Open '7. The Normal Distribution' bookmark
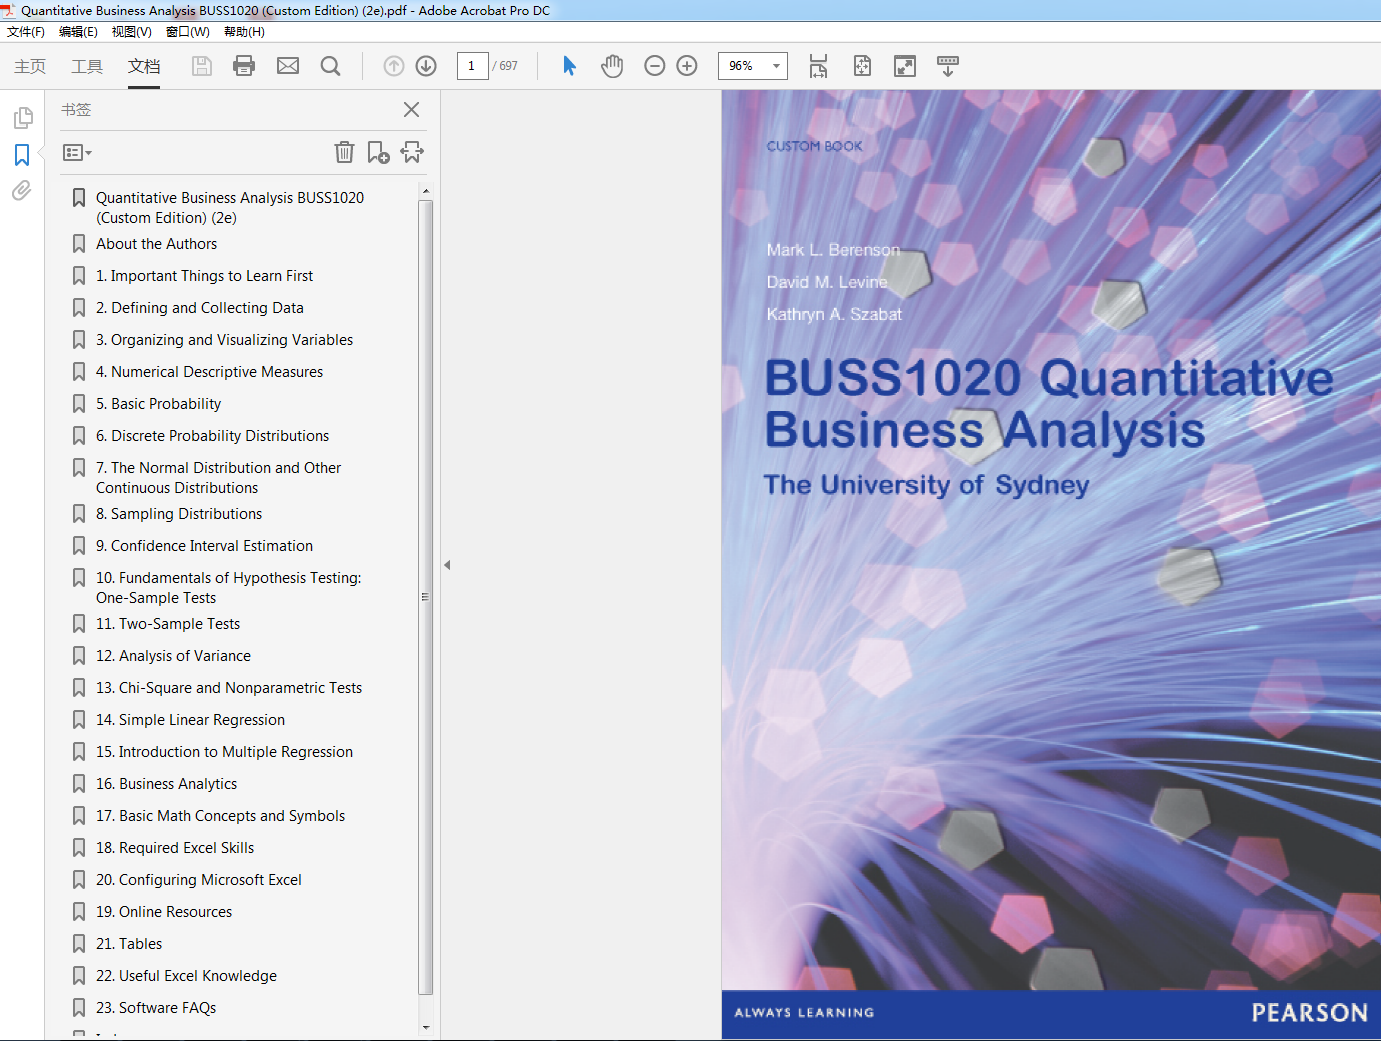Screen dimensions: 1381x1041 click(218, 478)
